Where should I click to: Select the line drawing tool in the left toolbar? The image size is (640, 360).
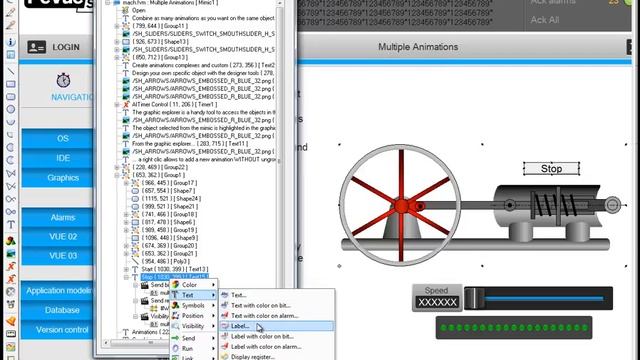click(11, 71)
